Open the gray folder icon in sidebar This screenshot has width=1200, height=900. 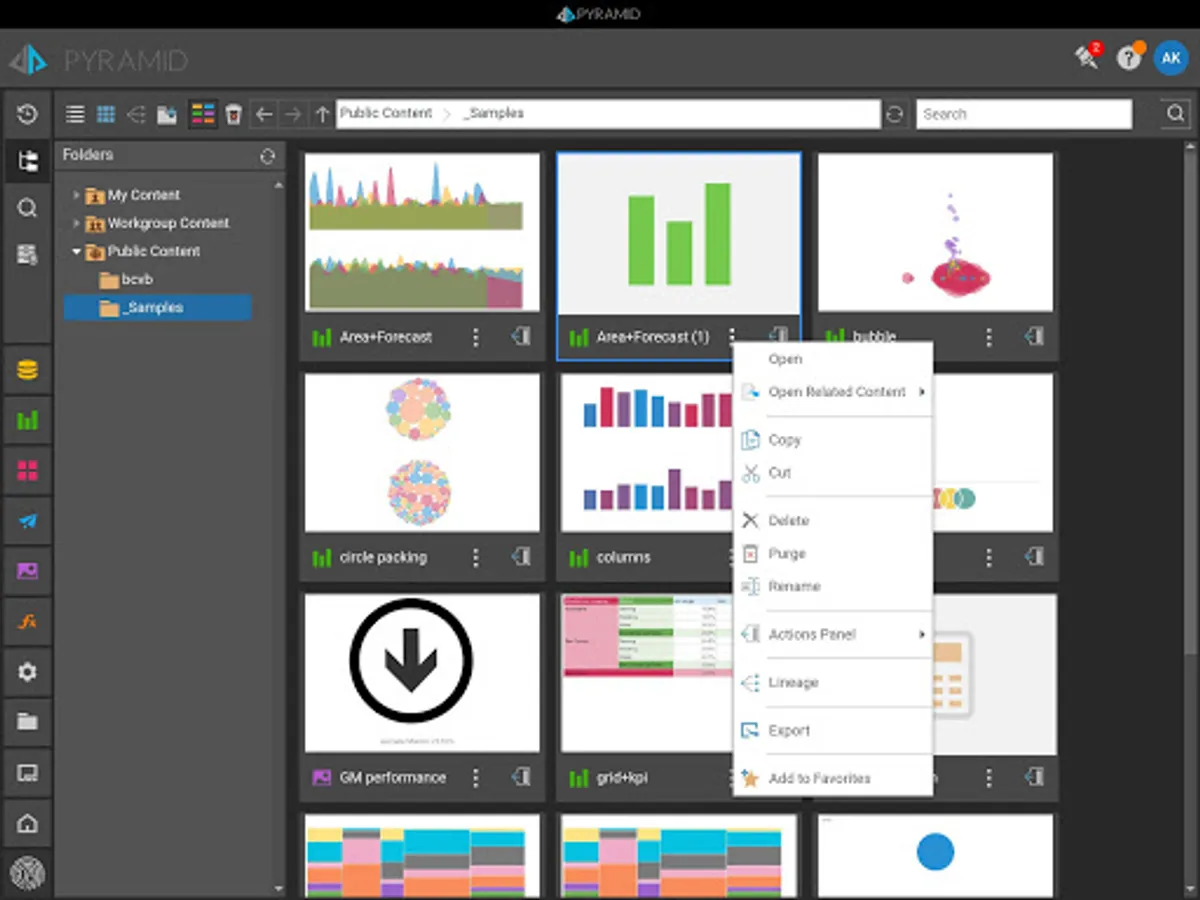pos(27,722)
